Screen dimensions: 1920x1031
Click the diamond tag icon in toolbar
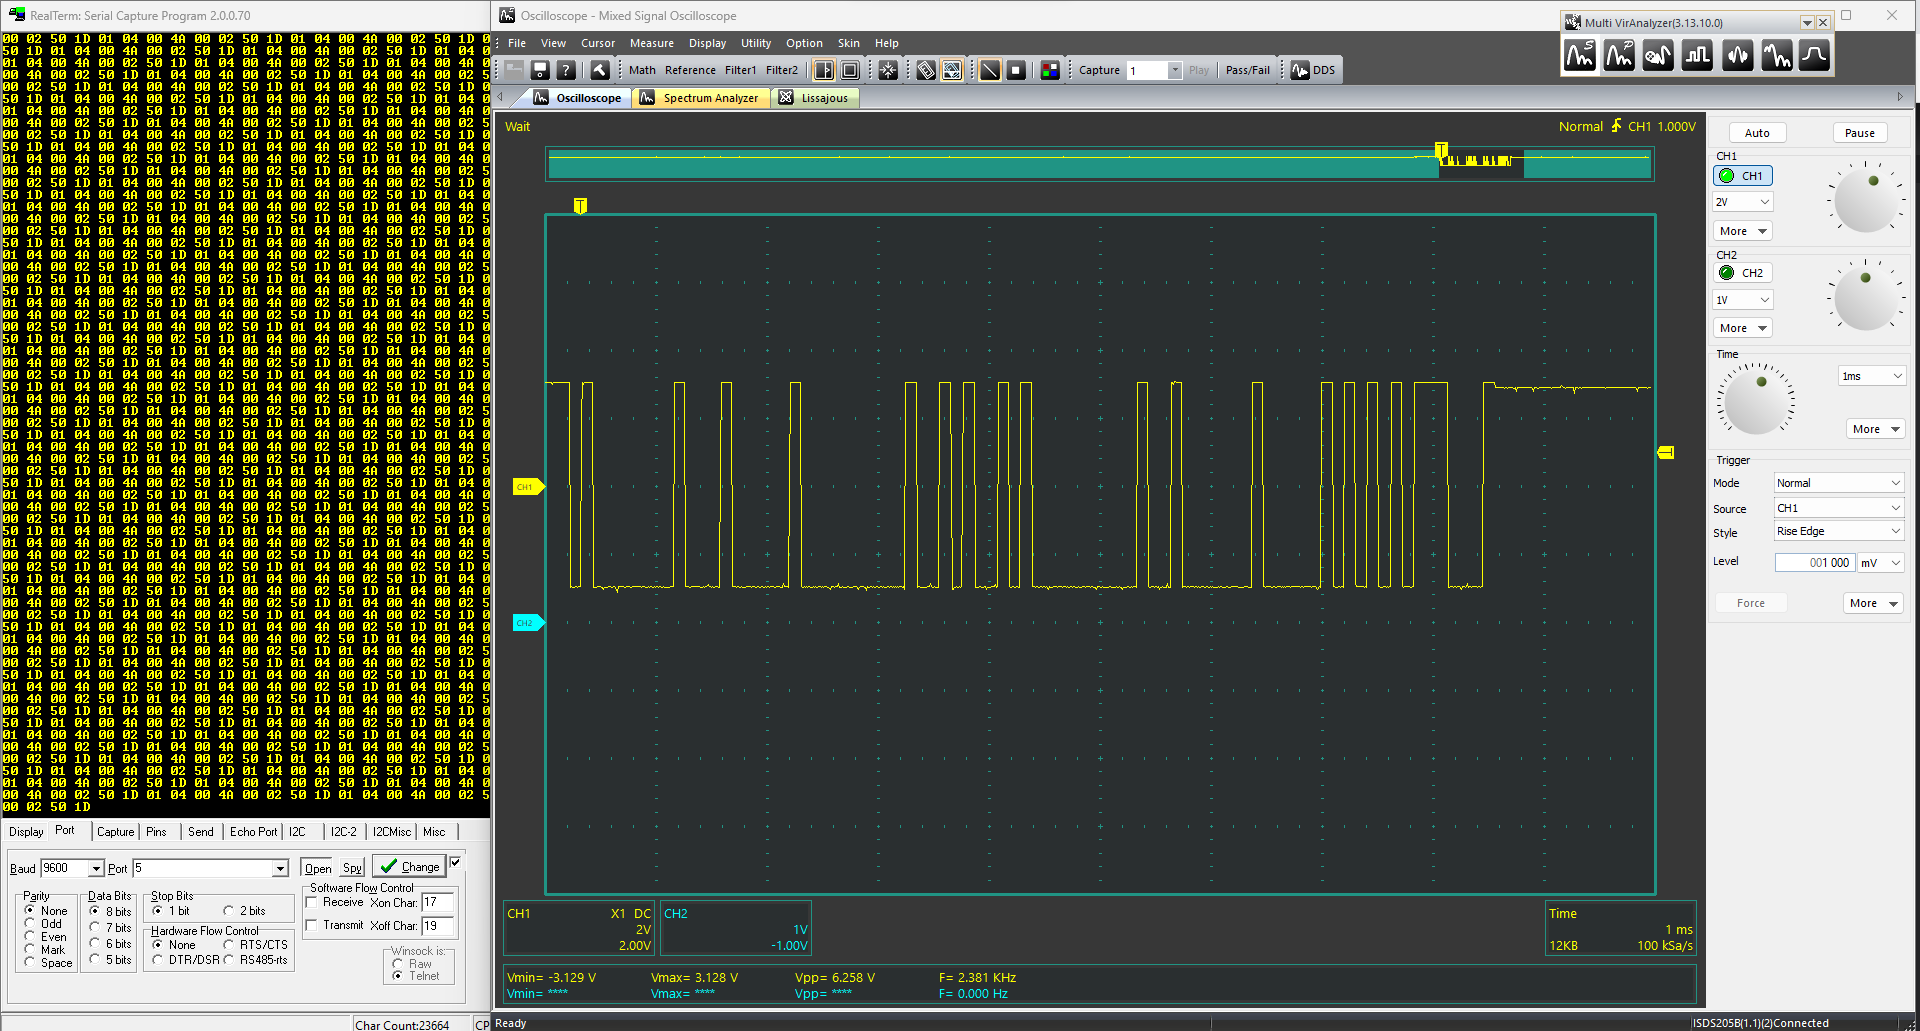926,70
